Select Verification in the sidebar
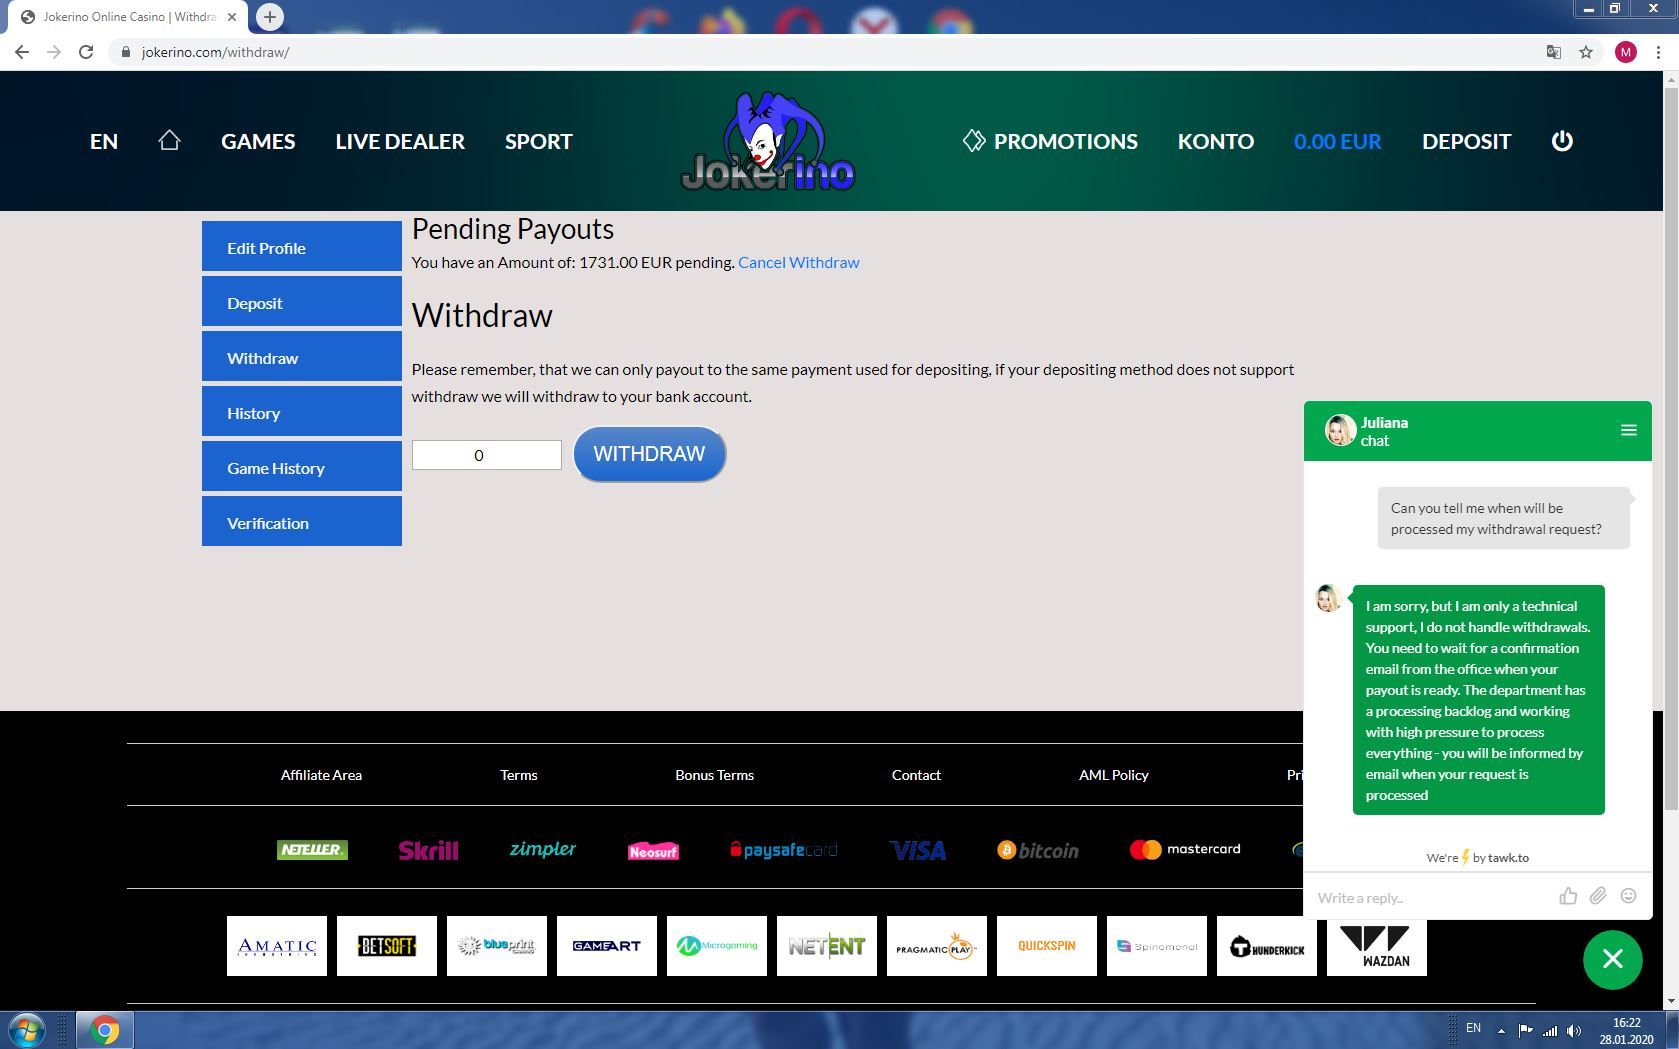1679x1049 pixels. pyautogui.click(x=302, y=521)
